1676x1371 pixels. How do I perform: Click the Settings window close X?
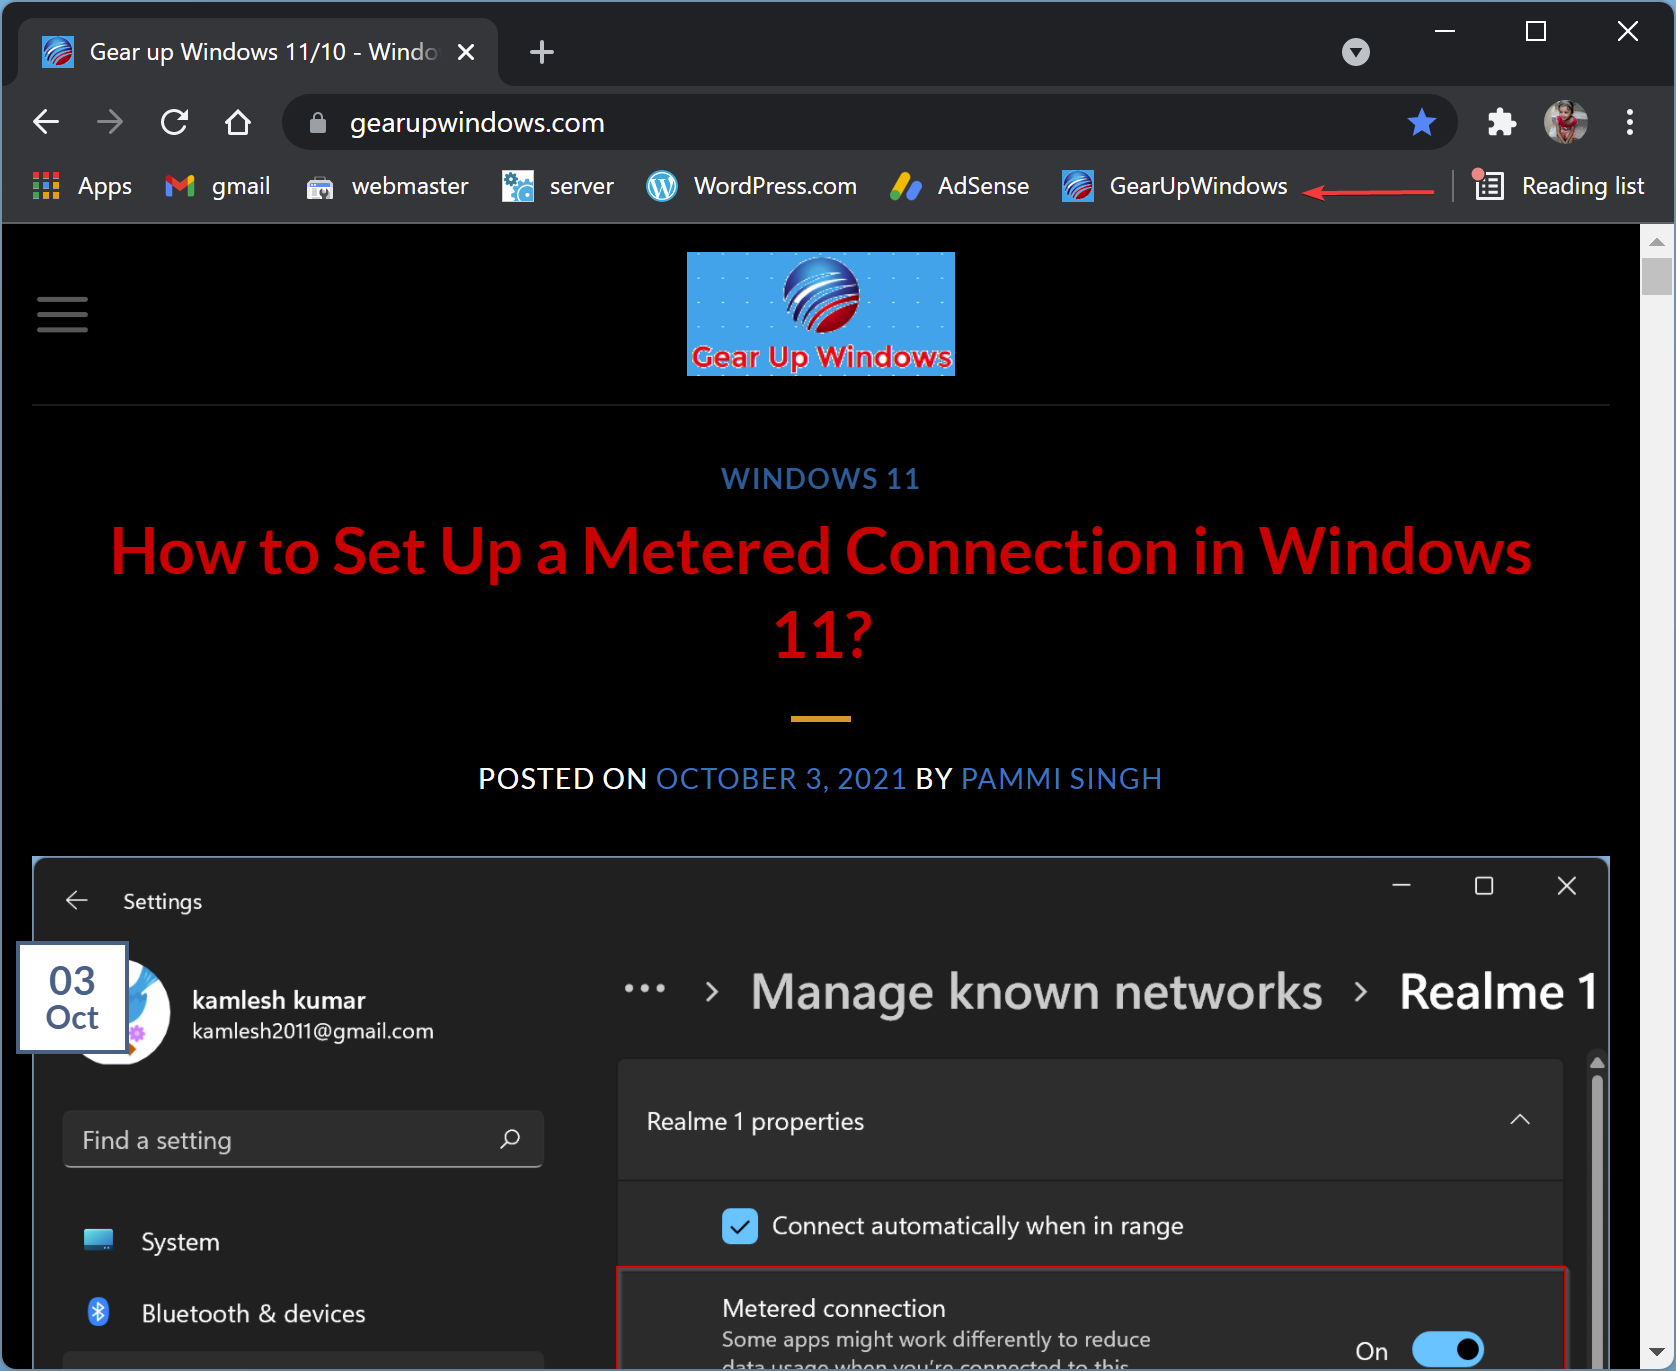click(1567, 886)
